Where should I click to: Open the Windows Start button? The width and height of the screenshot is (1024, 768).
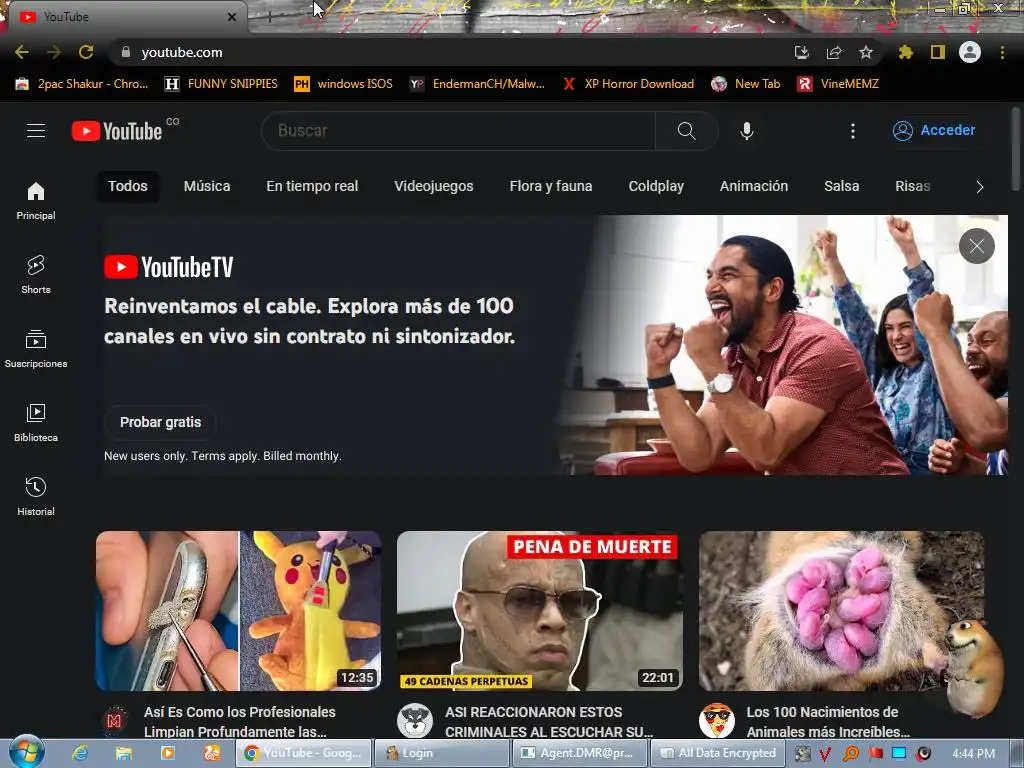coord(26,753)
